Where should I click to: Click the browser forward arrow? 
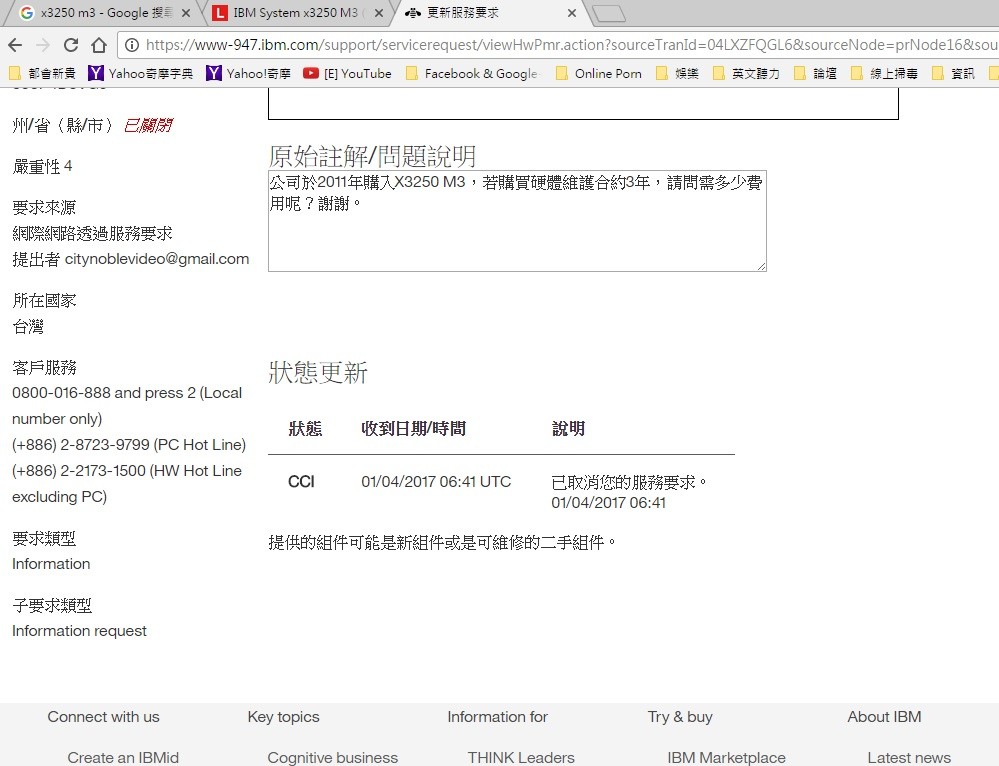click(x=43, y=45)
